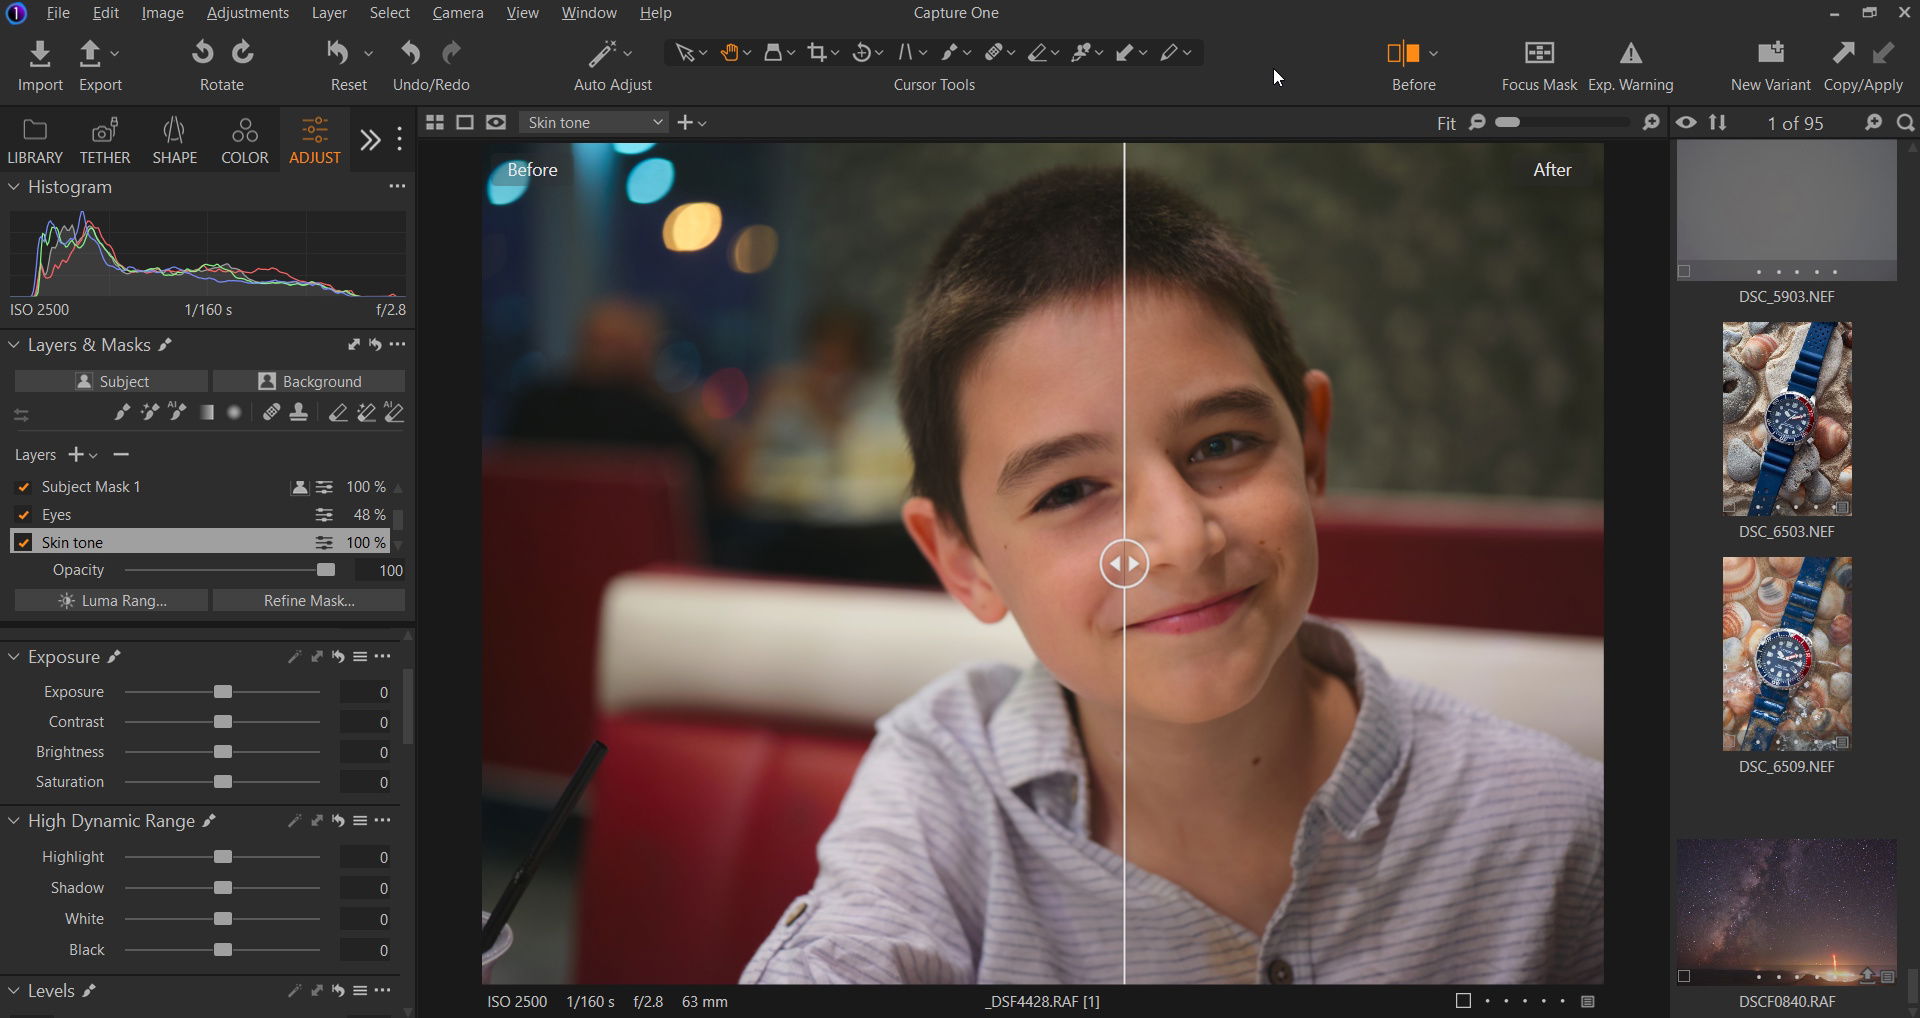Viewport: 1920px width, 1018px height.
Task: Click the Background mask button
Action: (309, 381)
